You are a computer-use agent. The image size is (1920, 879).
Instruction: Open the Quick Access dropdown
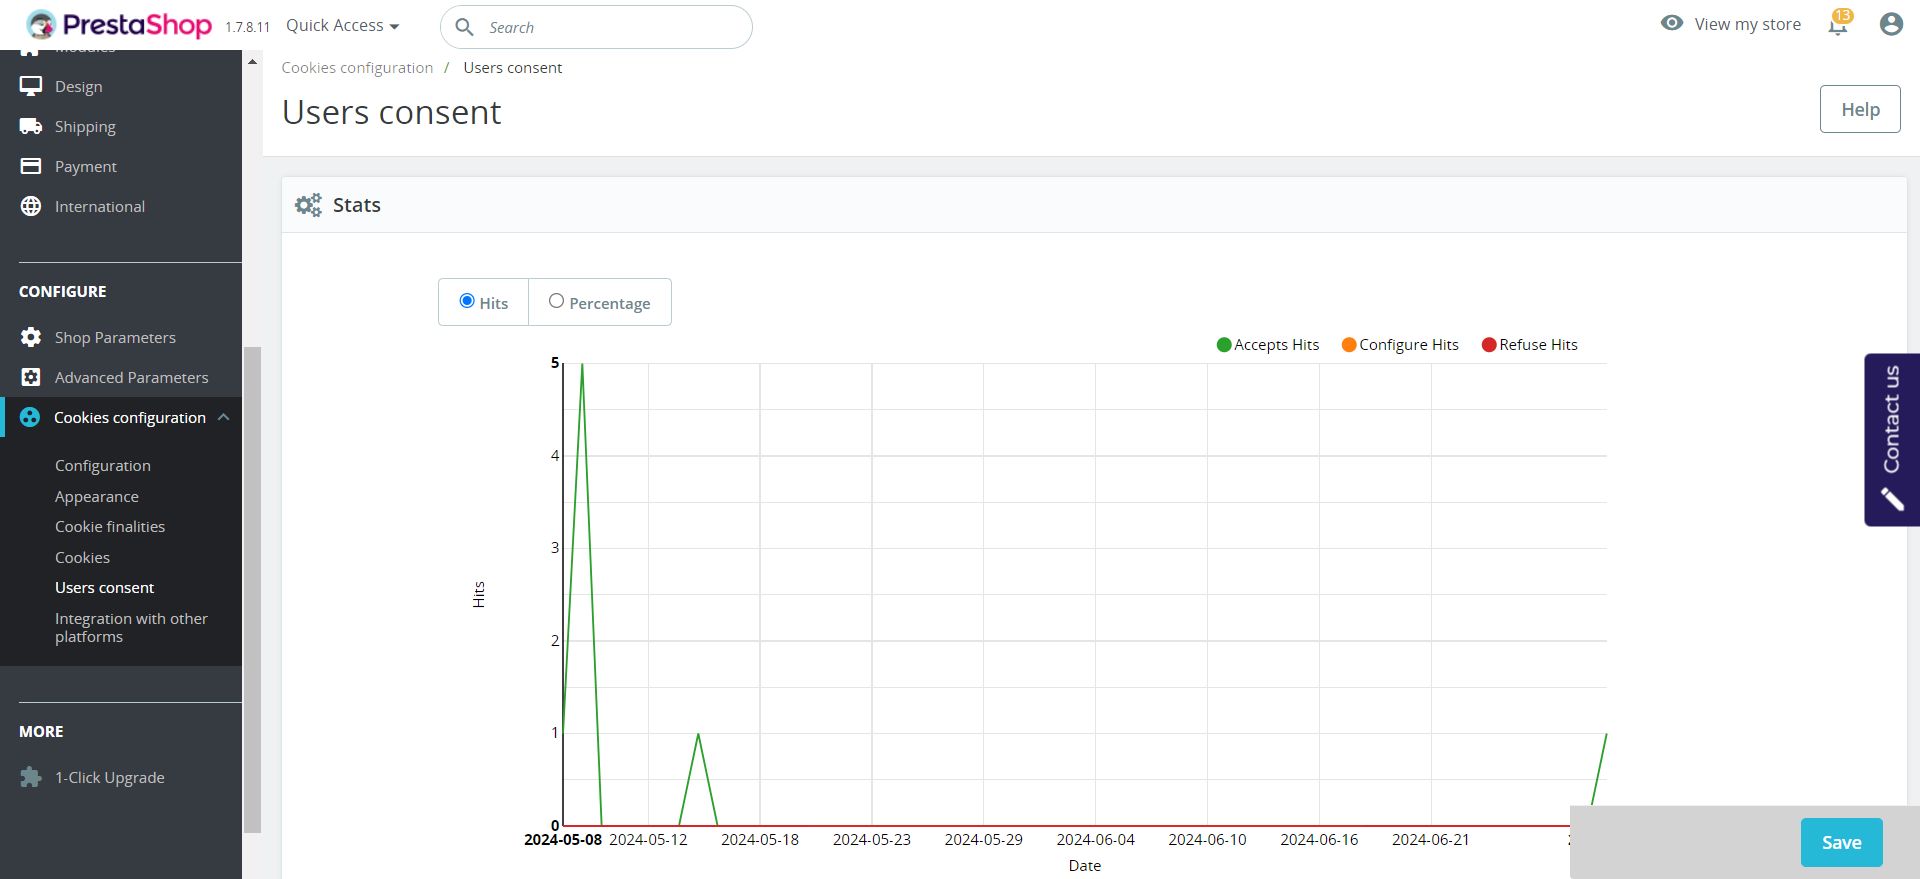(343, 26)
